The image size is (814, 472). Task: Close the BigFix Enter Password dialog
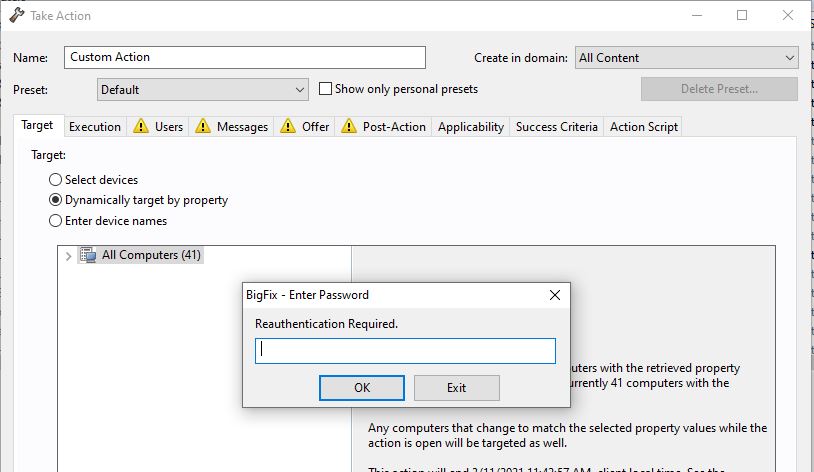(x=554, y=295)
